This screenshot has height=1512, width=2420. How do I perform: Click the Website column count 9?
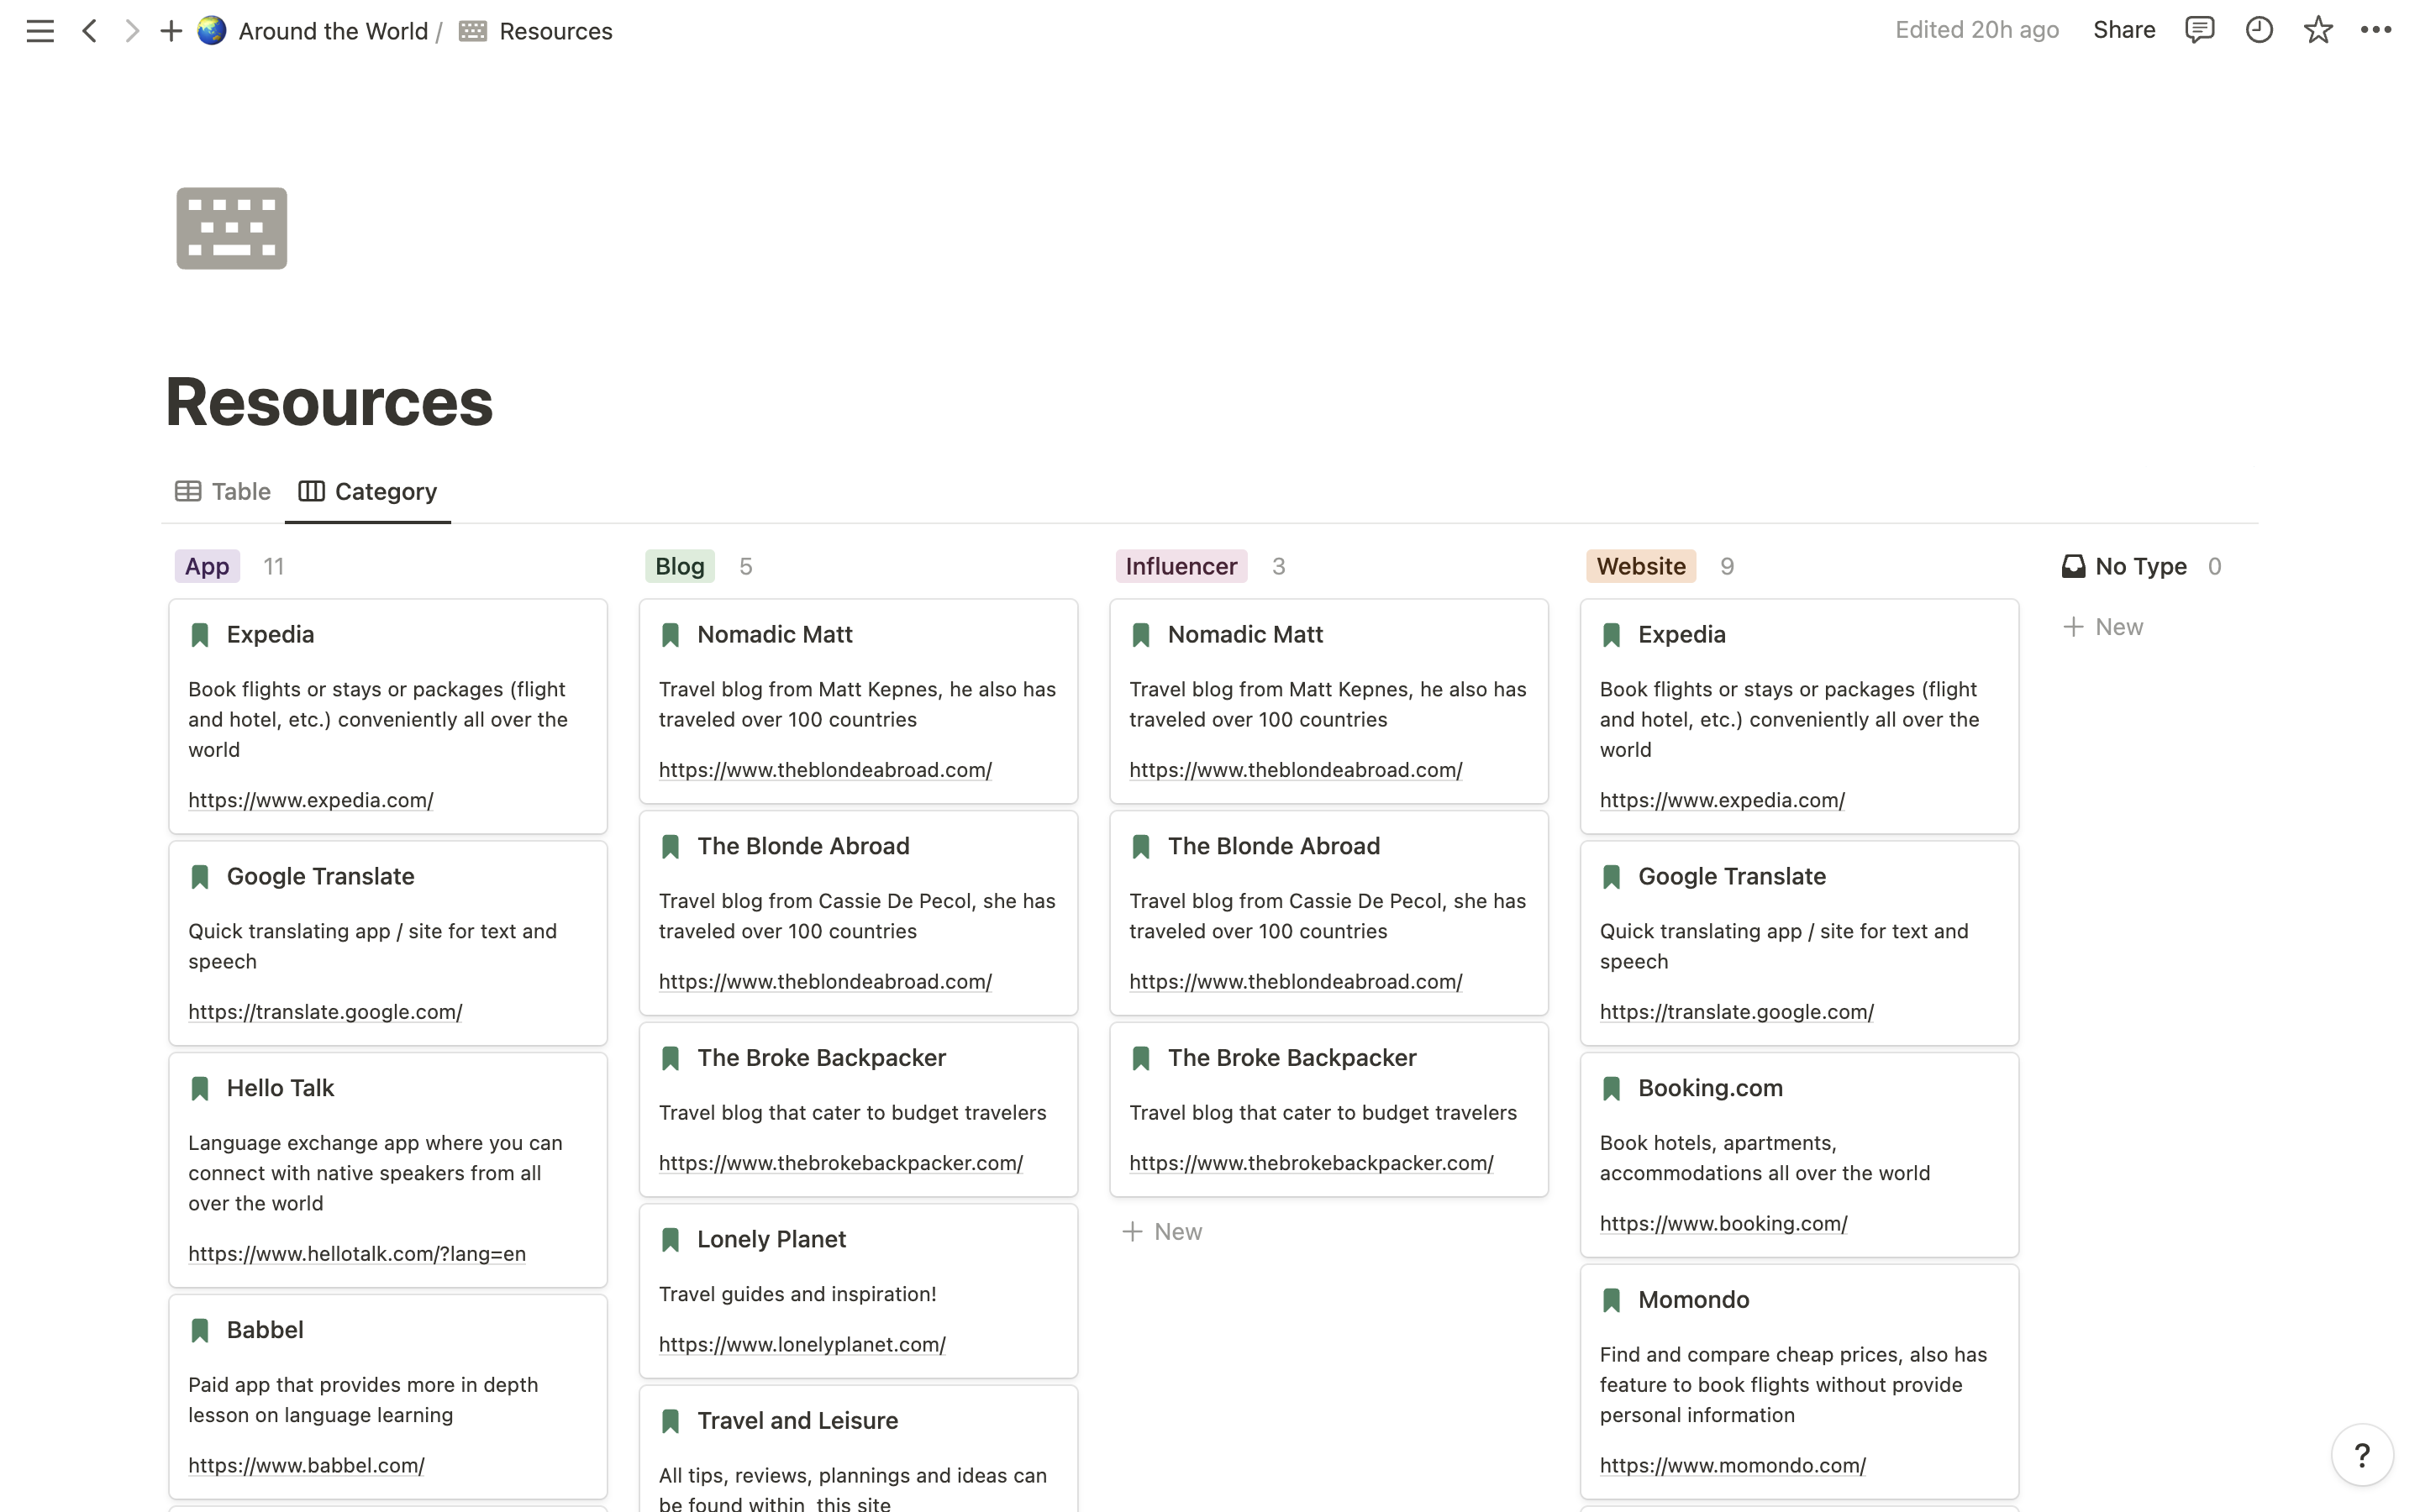(x=1727, y=566)
